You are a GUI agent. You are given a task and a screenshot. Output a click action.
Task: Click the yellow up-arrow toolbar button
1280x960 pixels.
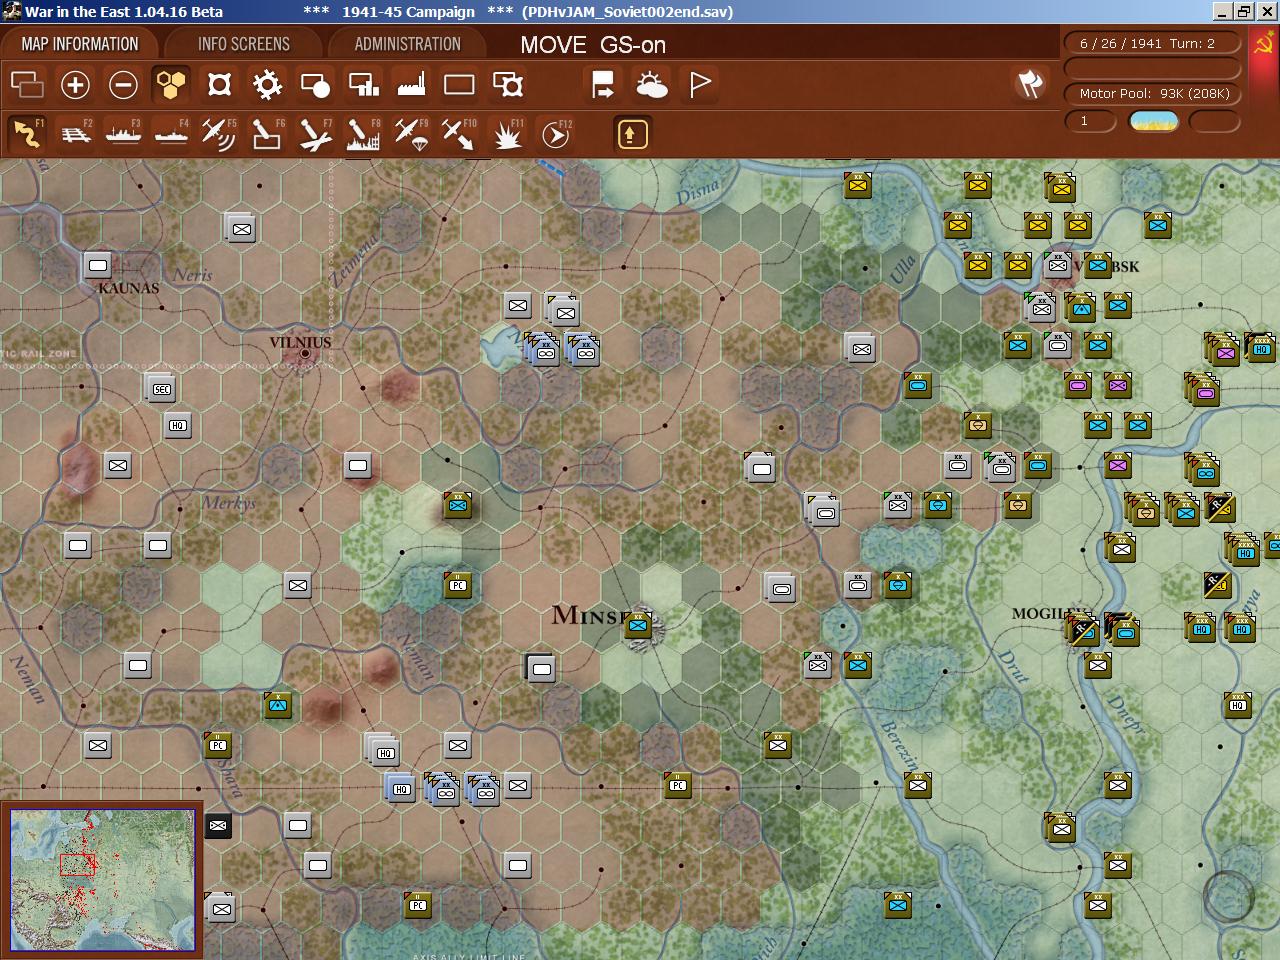point(632,134)
